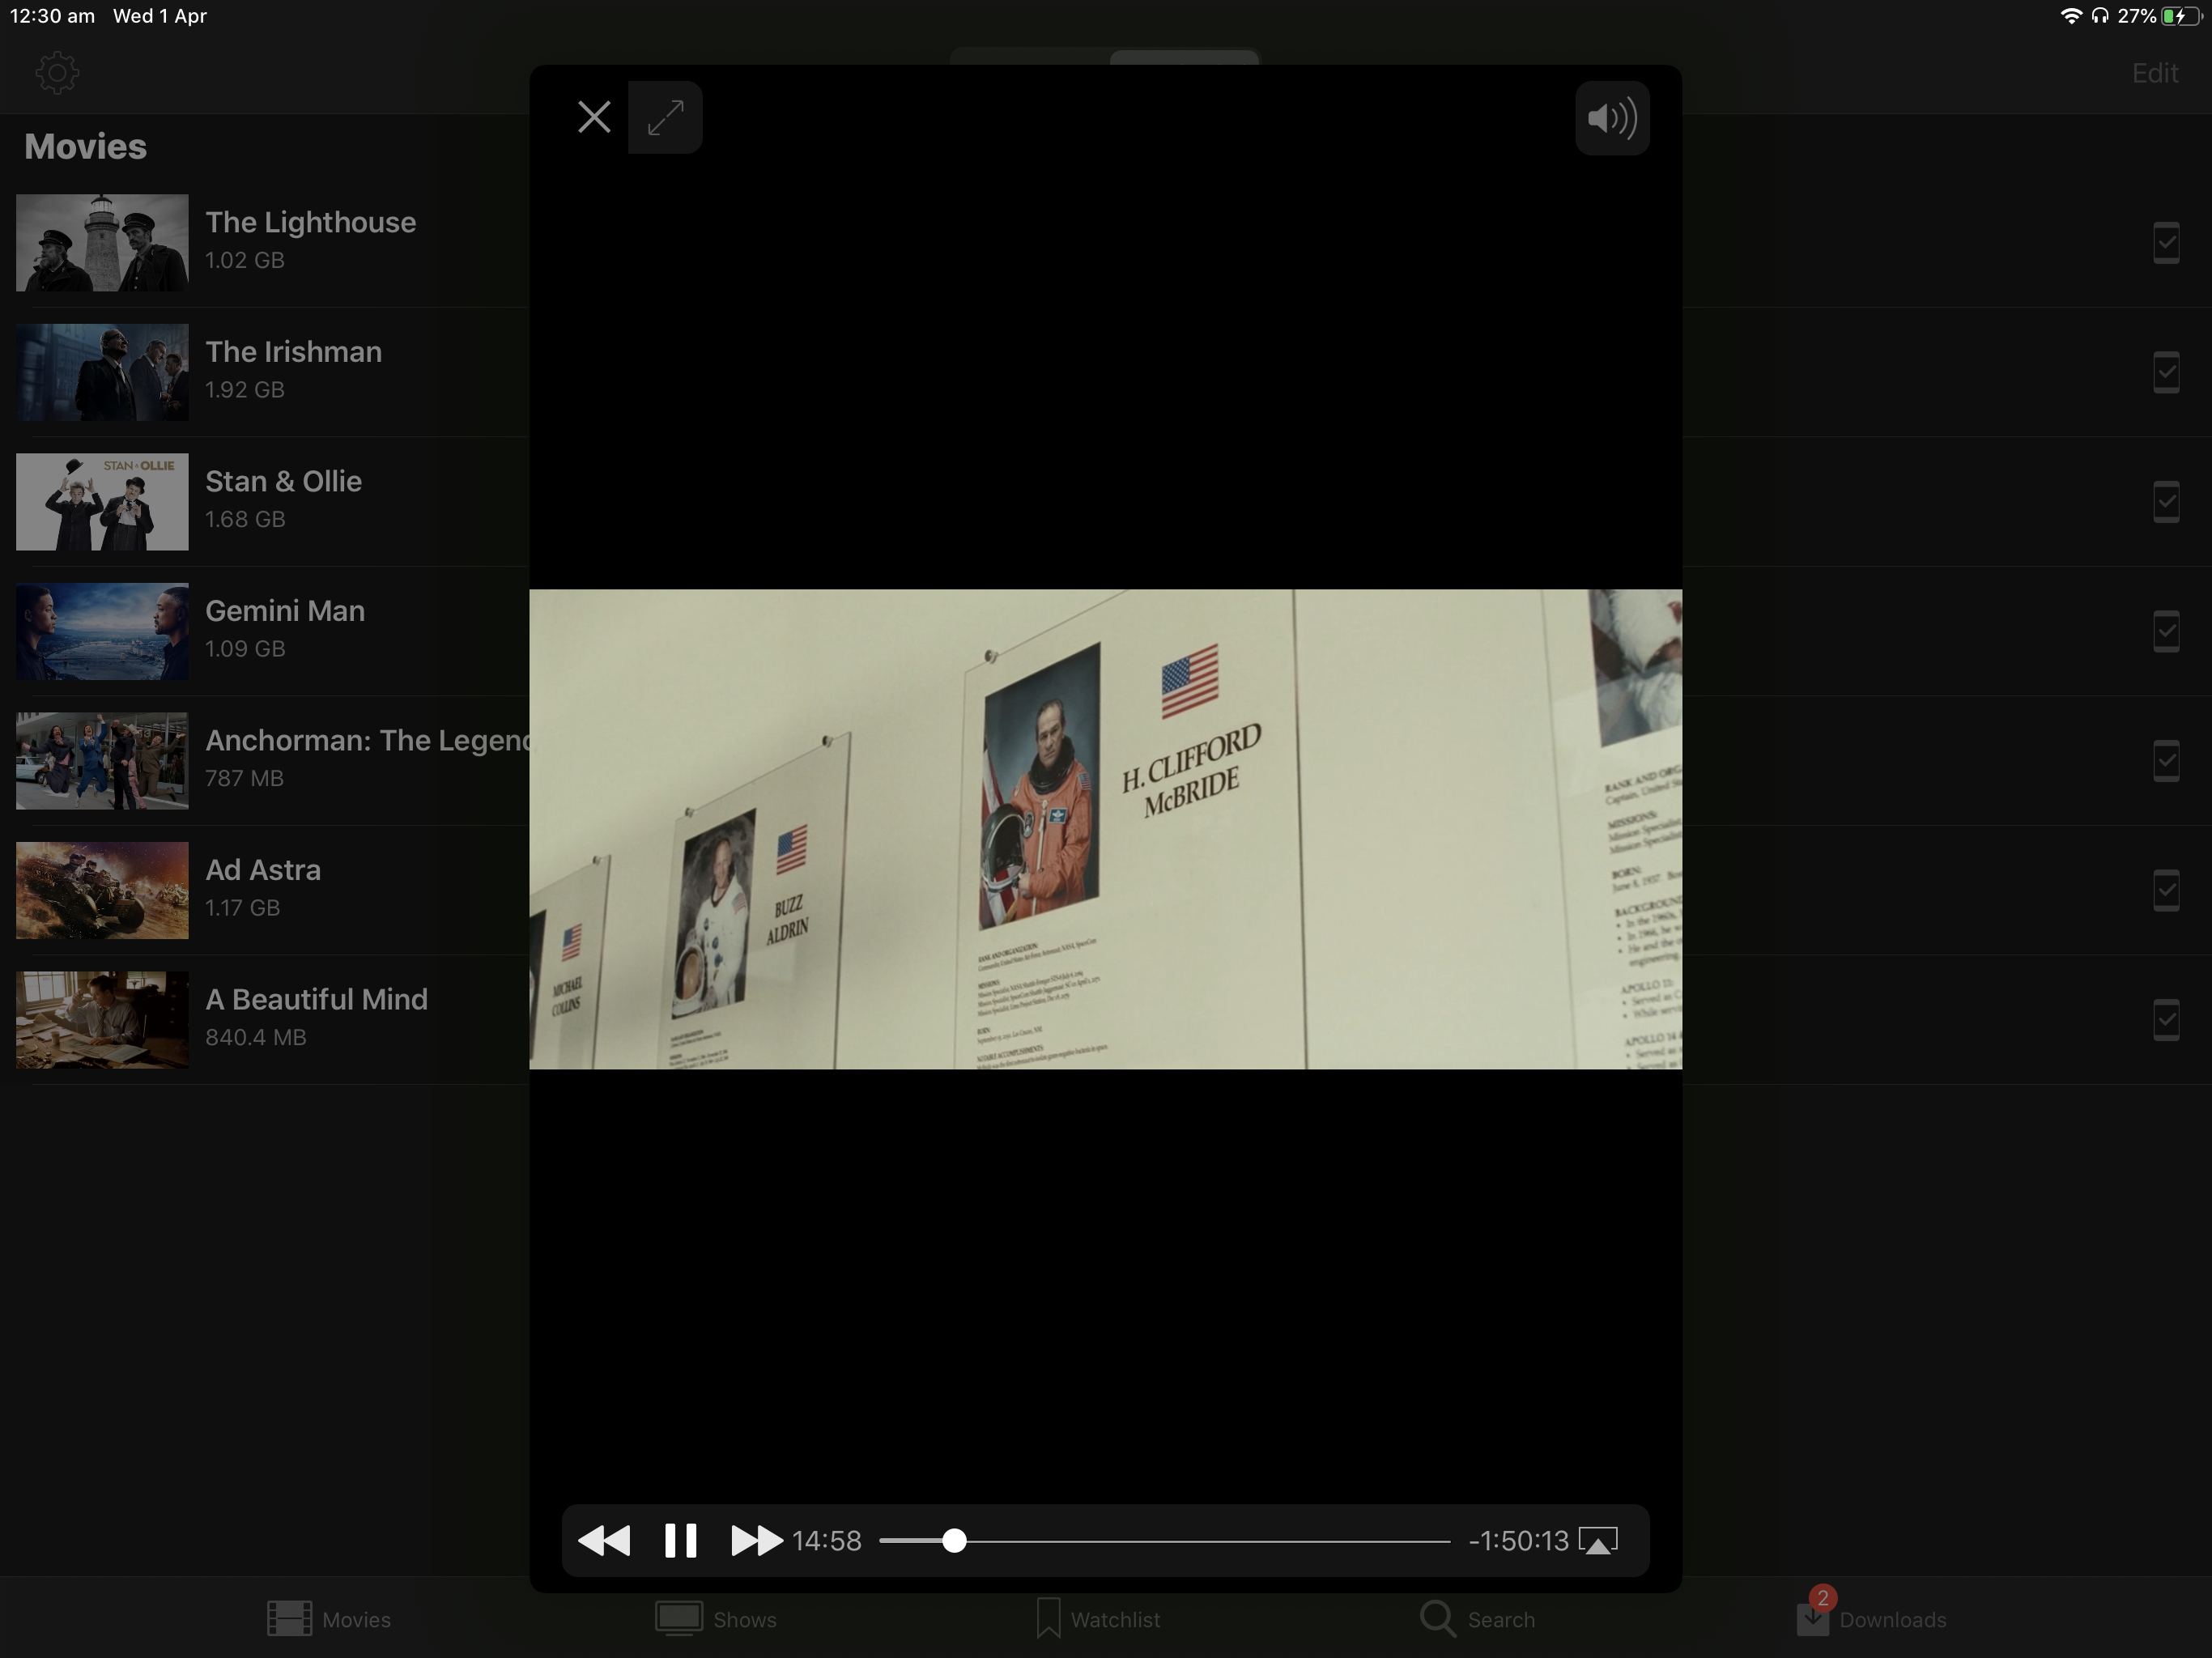Click the playback progress slider knob
The image size is (2212, 1658).
tap(954, 1540)
